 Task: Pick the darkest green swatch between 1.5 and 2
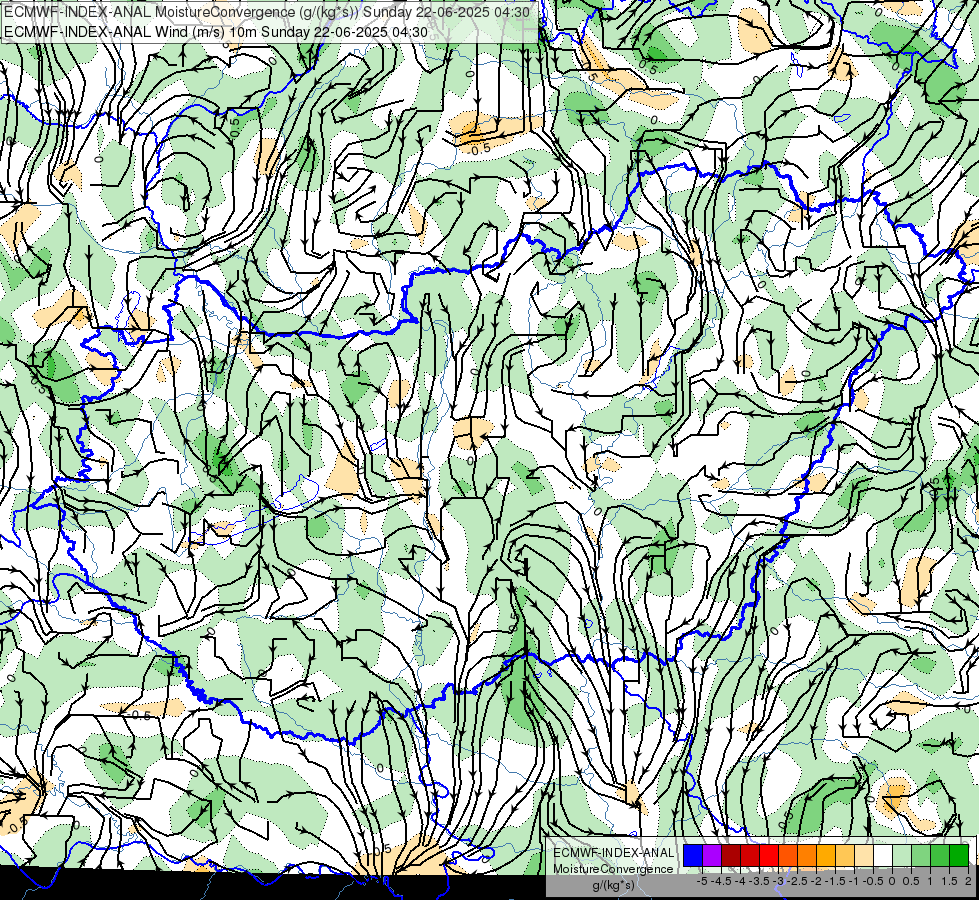[x=959, y=856]
